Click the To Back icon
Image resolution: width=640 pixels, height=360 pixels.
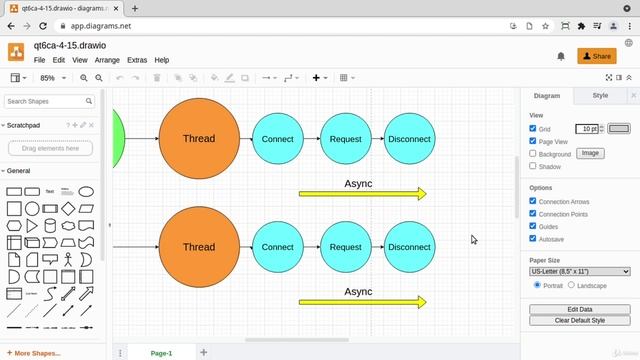coord(193,78)
